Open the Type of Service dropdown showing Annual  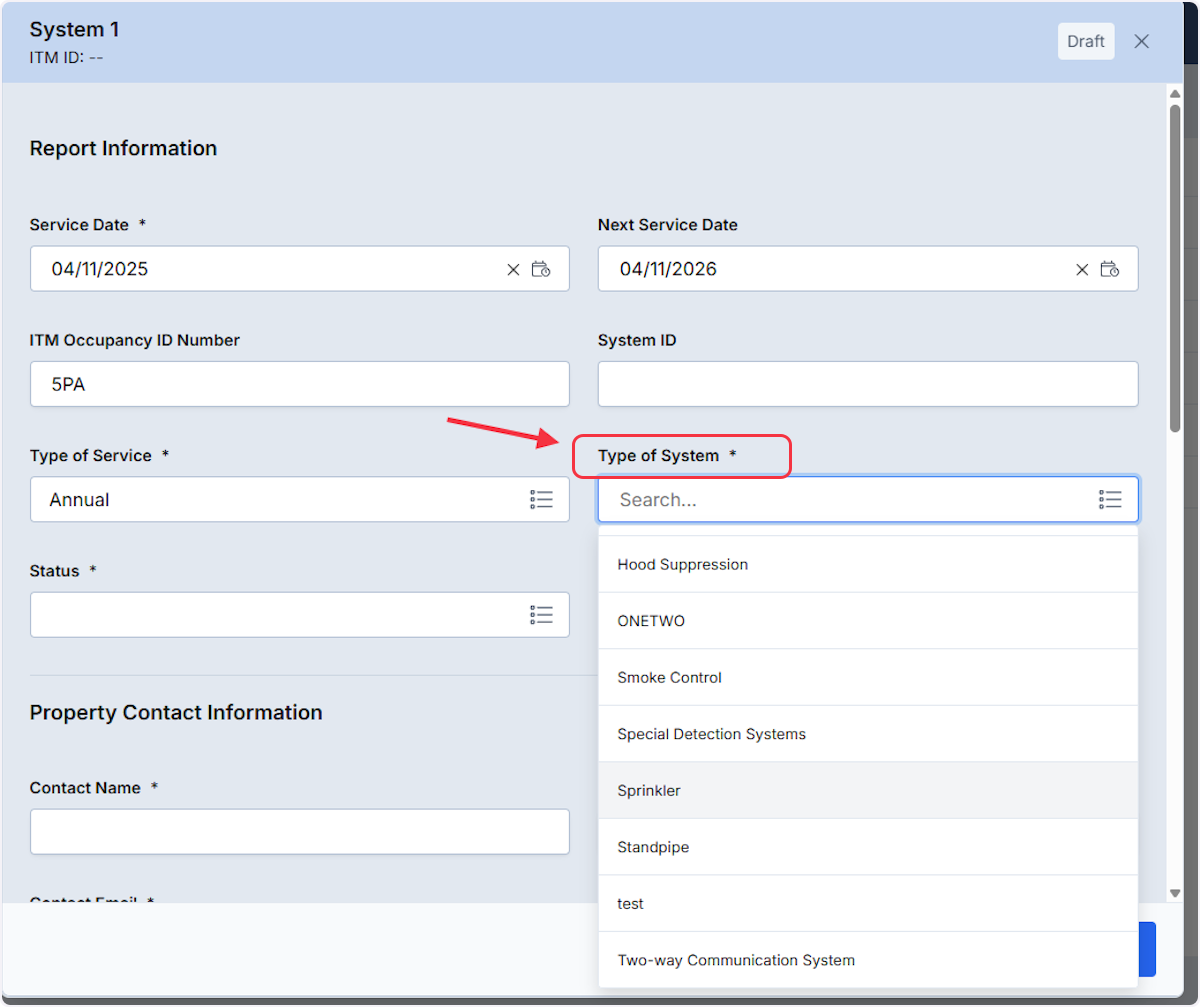300,499
